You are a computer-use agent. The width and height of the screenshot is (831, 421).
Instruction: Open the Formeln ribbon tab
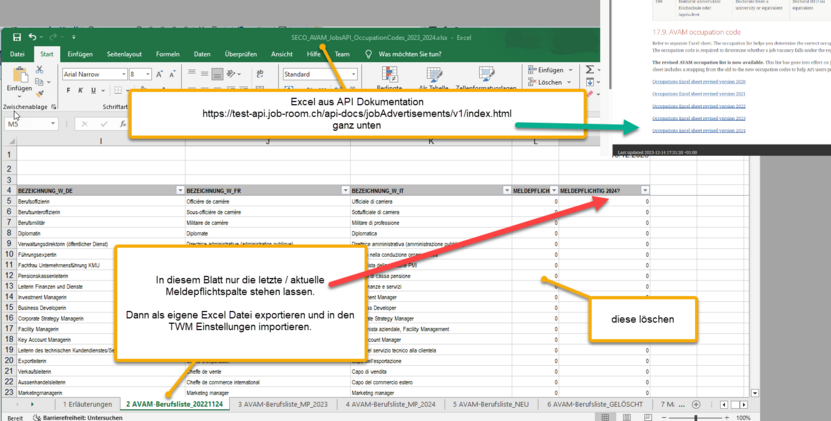click(x=167, y=54)
